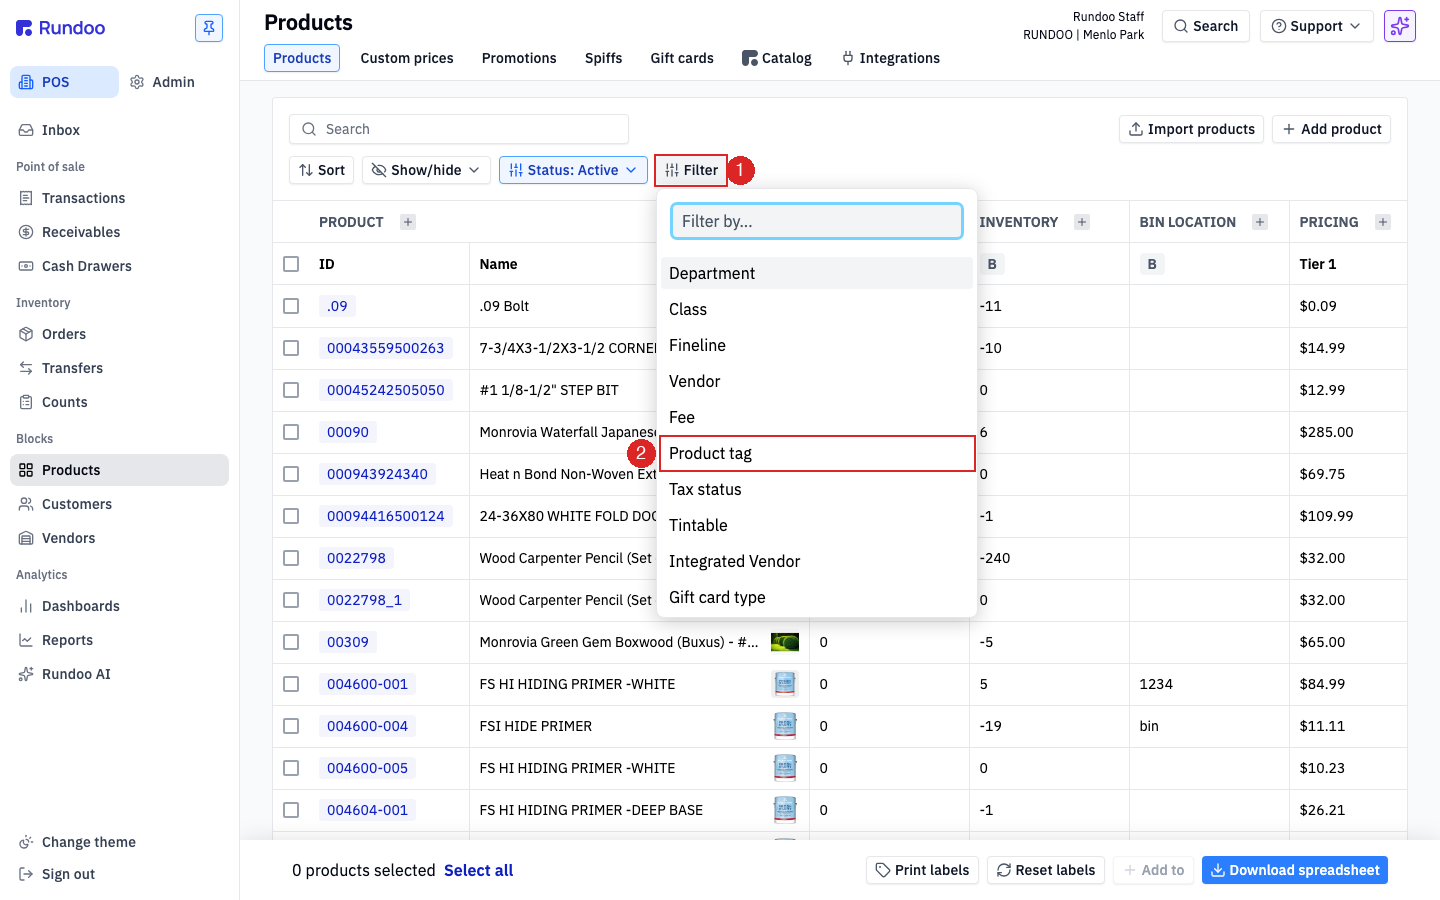Click plus icon beside INVENTORY column group

pos(1082,222)
